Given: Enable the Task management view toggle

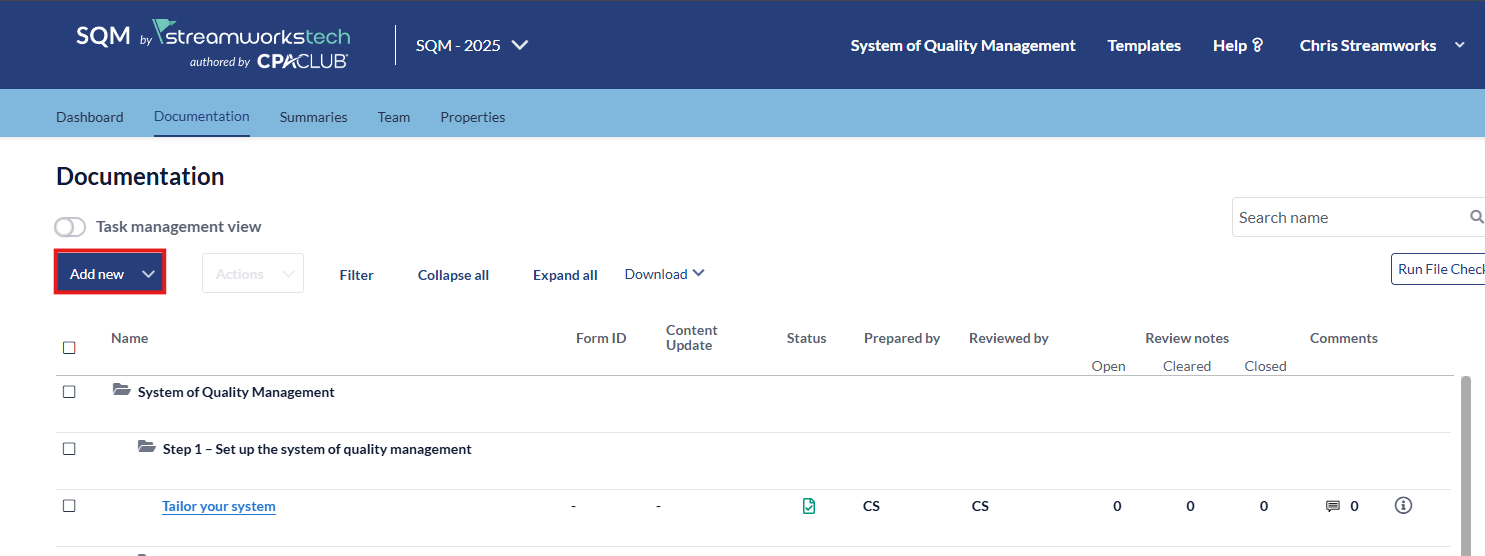Looking at the screenshot, I should pyautogui.click(x=71, y=227).
